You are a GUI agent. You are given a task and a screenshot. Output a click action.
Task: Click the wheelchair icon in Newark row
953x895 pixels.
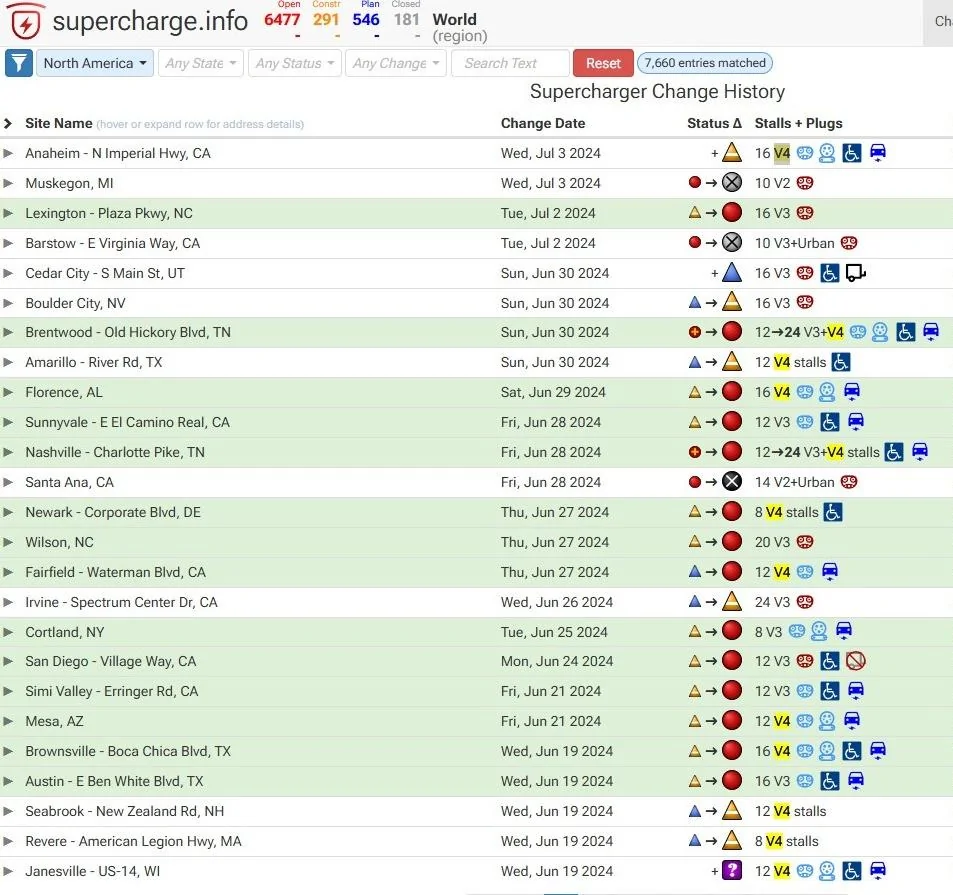(833, 512)
